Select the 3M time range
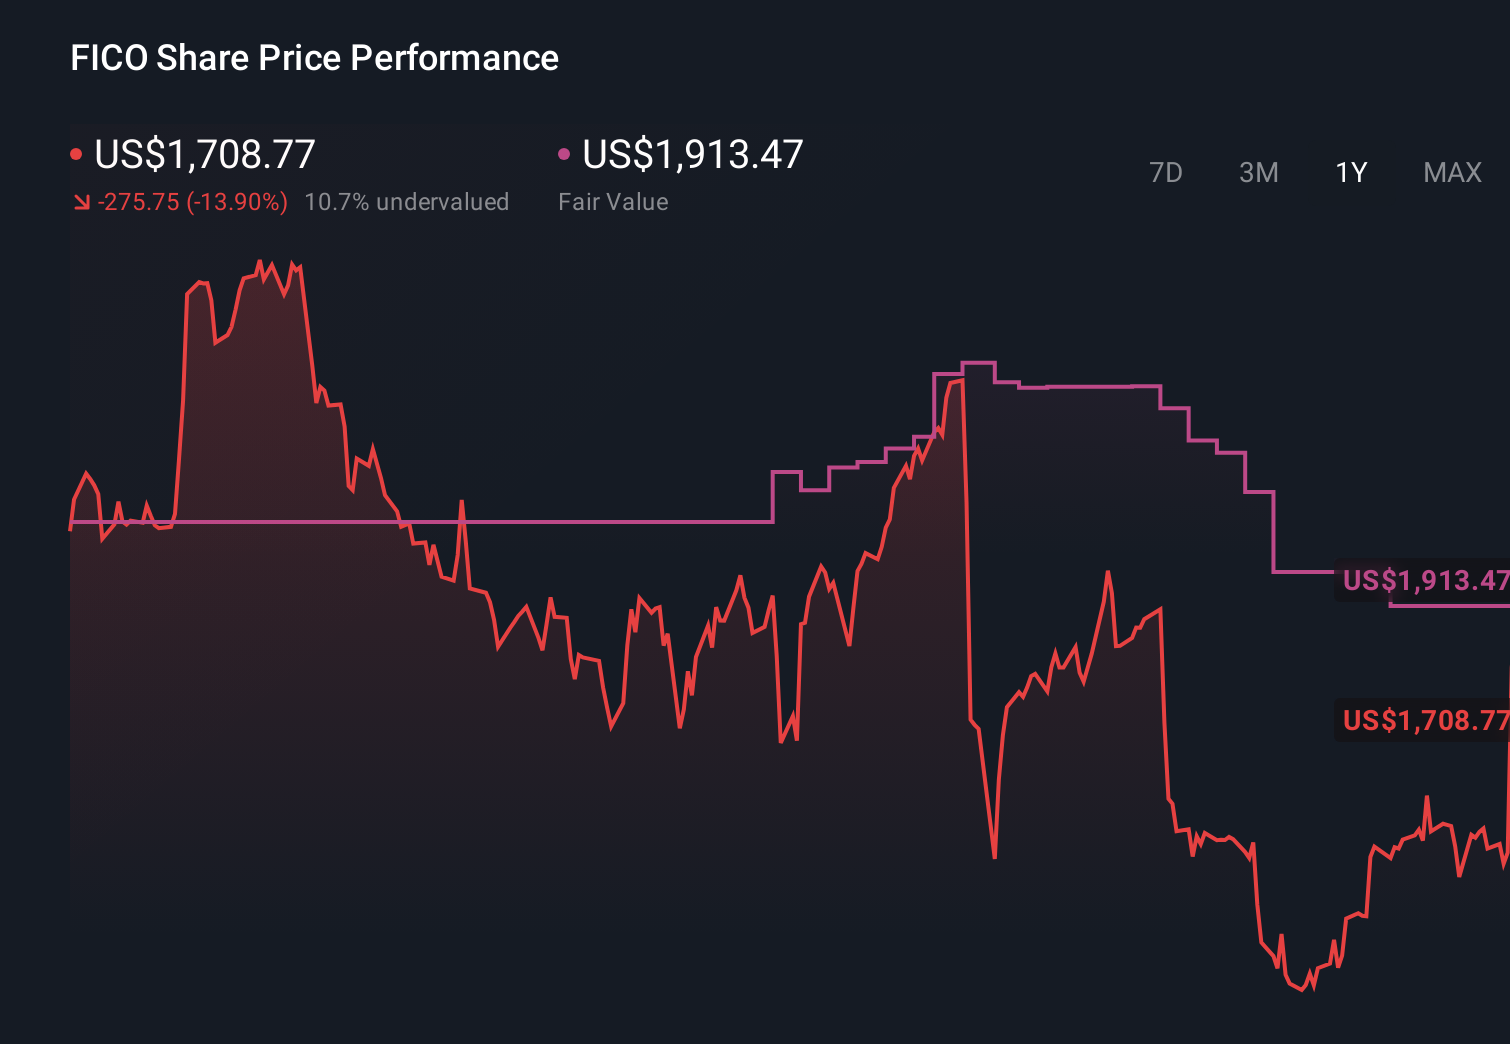1510x1044 pixels. point(1258,173)
